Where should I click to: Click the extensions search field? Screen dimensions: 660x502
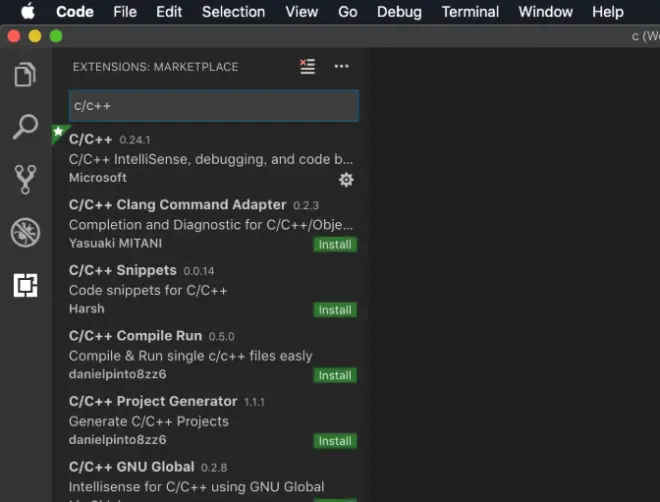pos(214,106)
